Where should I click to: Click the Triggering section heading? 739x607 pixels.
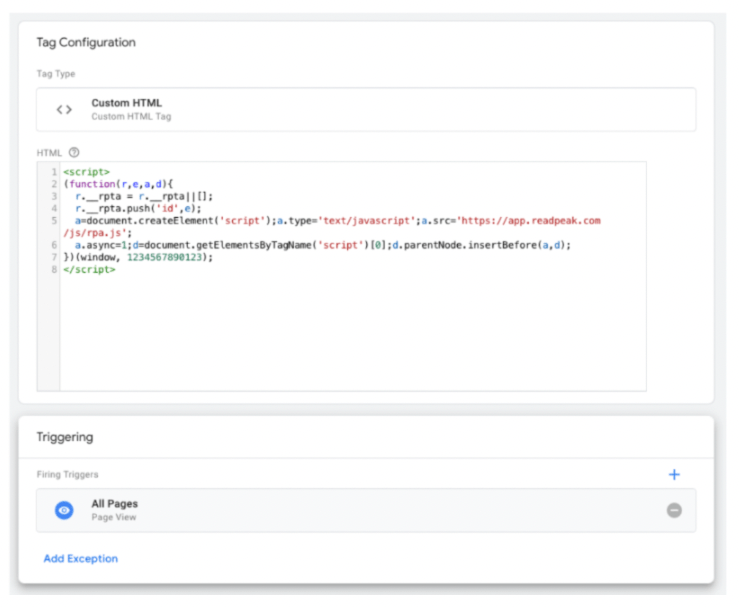[x=65, y=437]
